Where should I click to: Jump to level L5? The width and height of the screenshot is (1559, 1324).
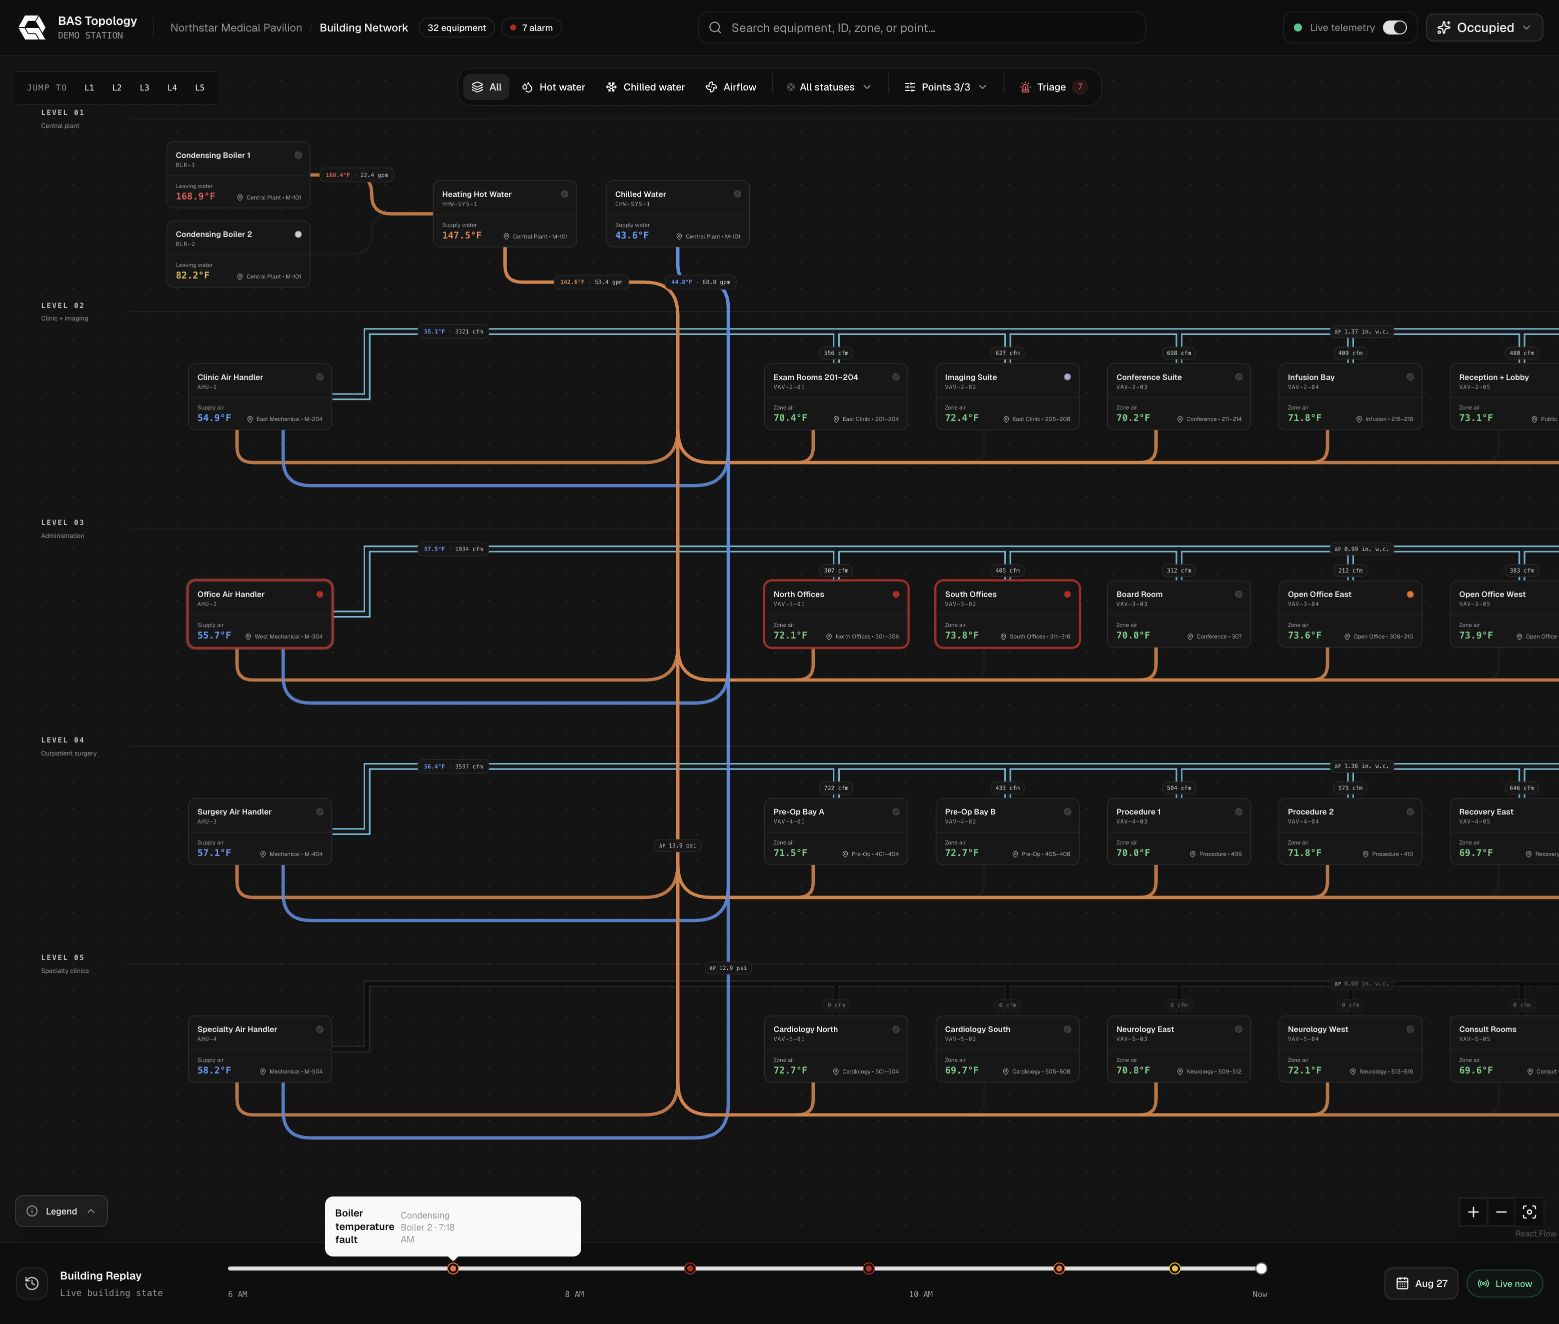pyautogui.click(x=200, y=88)
